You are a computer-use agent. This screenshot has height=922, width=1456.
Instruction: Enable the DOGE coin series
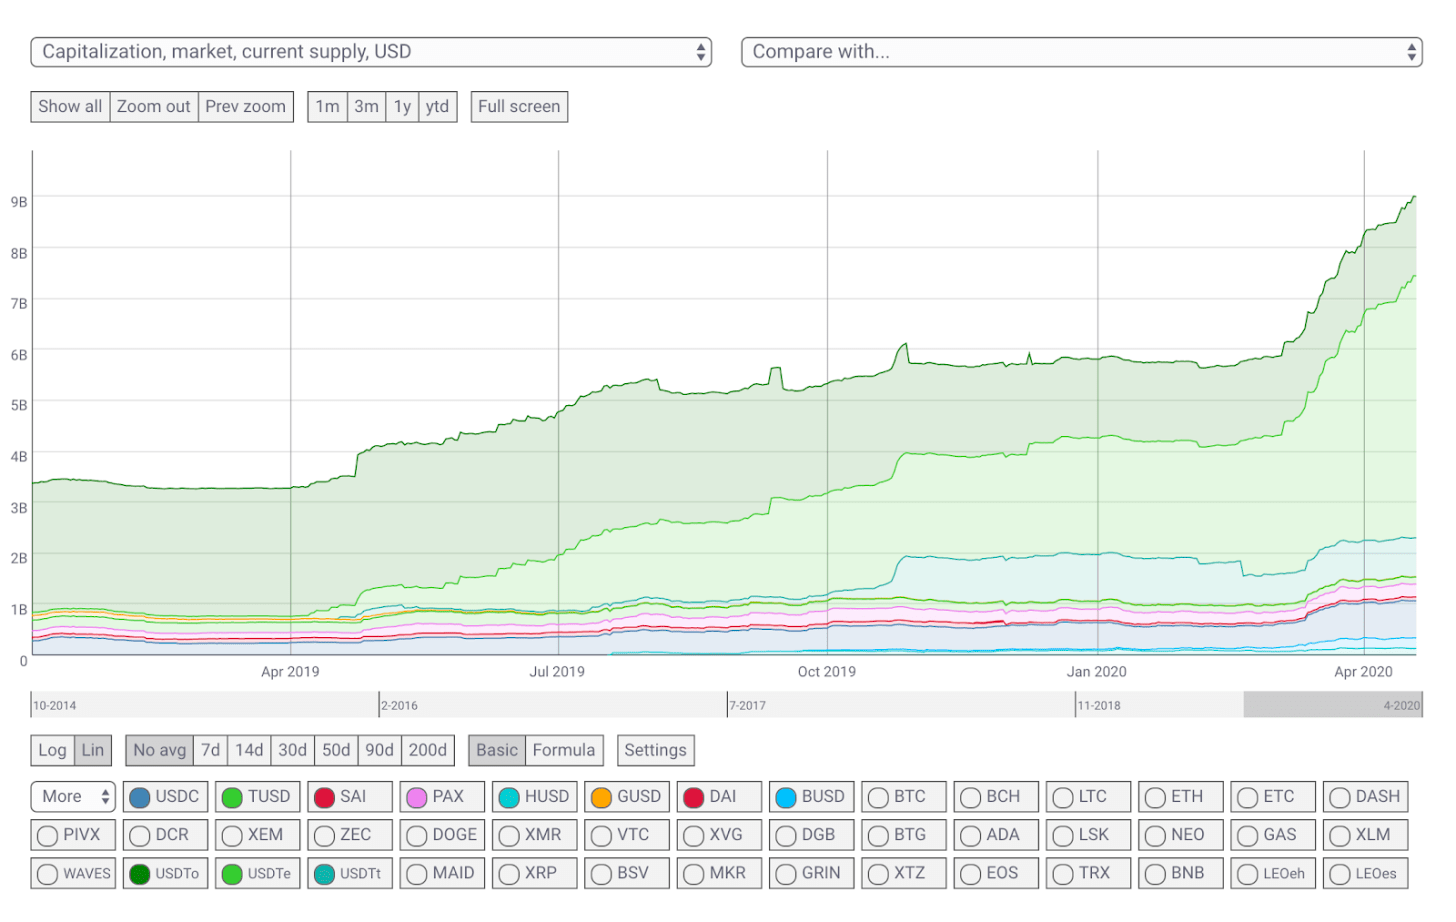pyautogui.click(x=443, y=835)
